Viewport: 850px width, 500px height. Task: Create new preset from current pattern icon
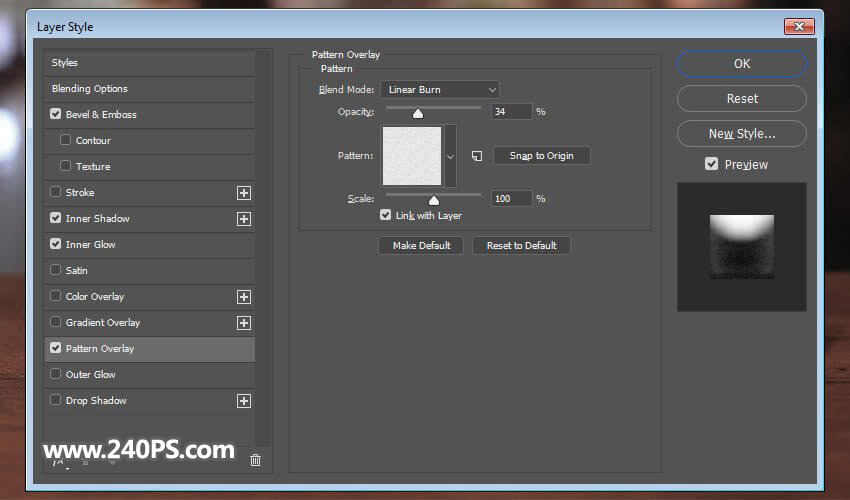pyautogui.click(x=476, y=156)
